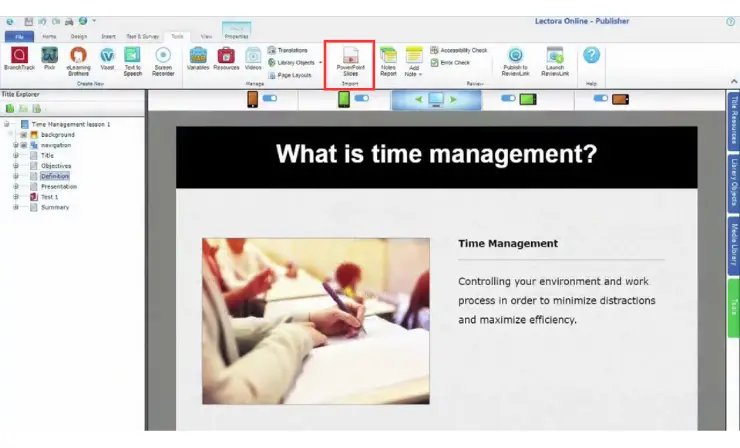Launch the Pixlr image editor
Image resolution: width=740 pixels, height=448 pixels.
(x=50, y=59)
